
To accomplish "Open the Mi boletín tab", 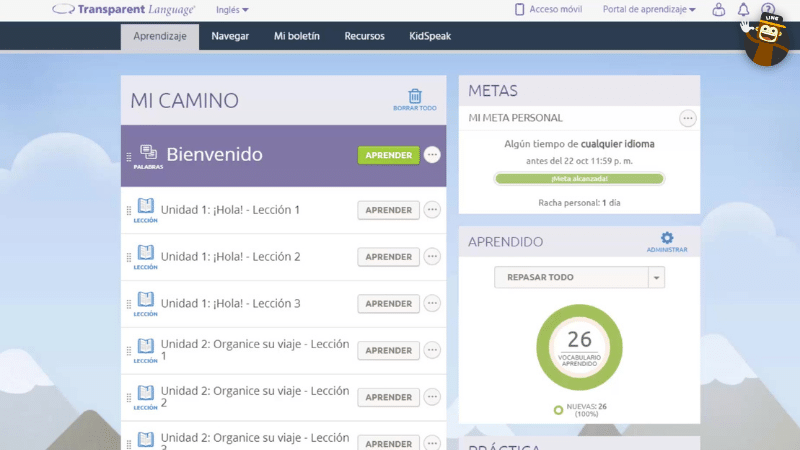I will [296, 36].
